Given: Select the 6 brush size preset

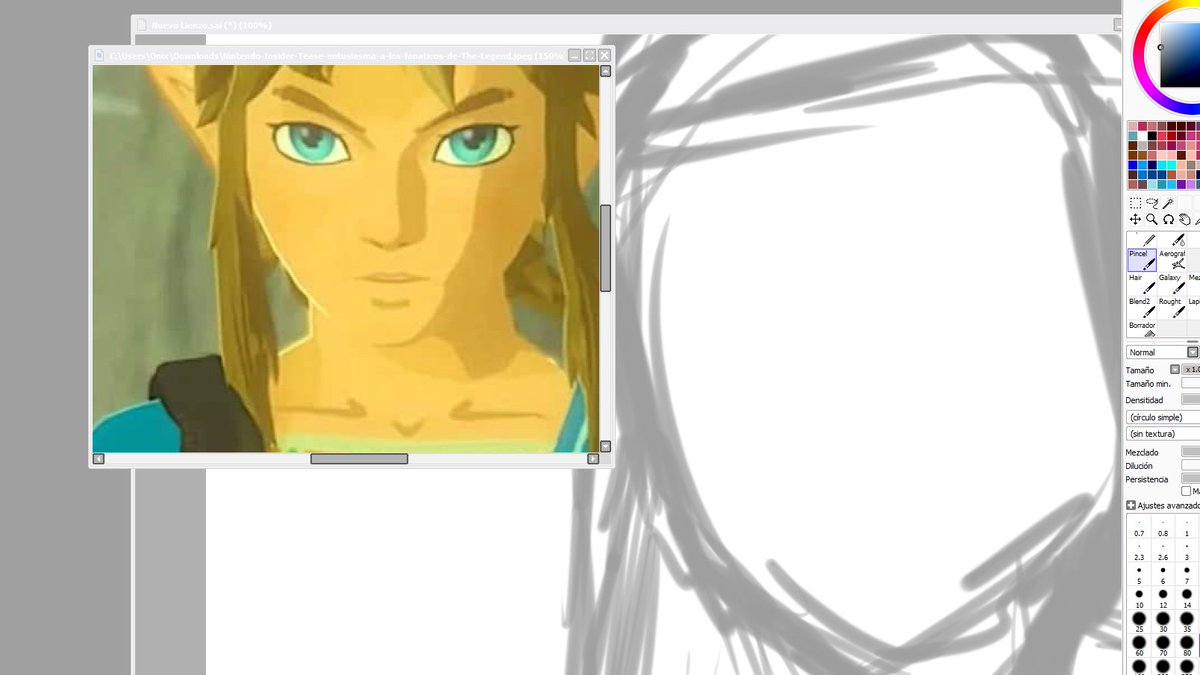Looking at the screenshot, I should click(x=1163, y=574).
